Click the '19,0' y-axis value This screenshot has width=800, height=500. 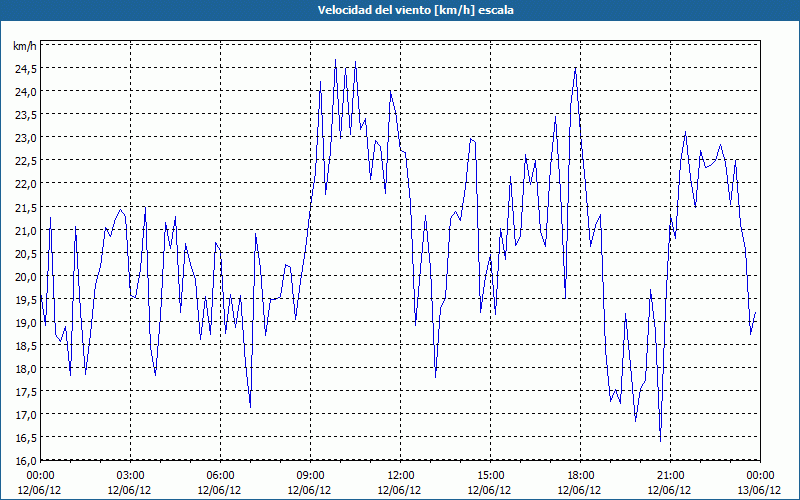click(x=25, y=323)
